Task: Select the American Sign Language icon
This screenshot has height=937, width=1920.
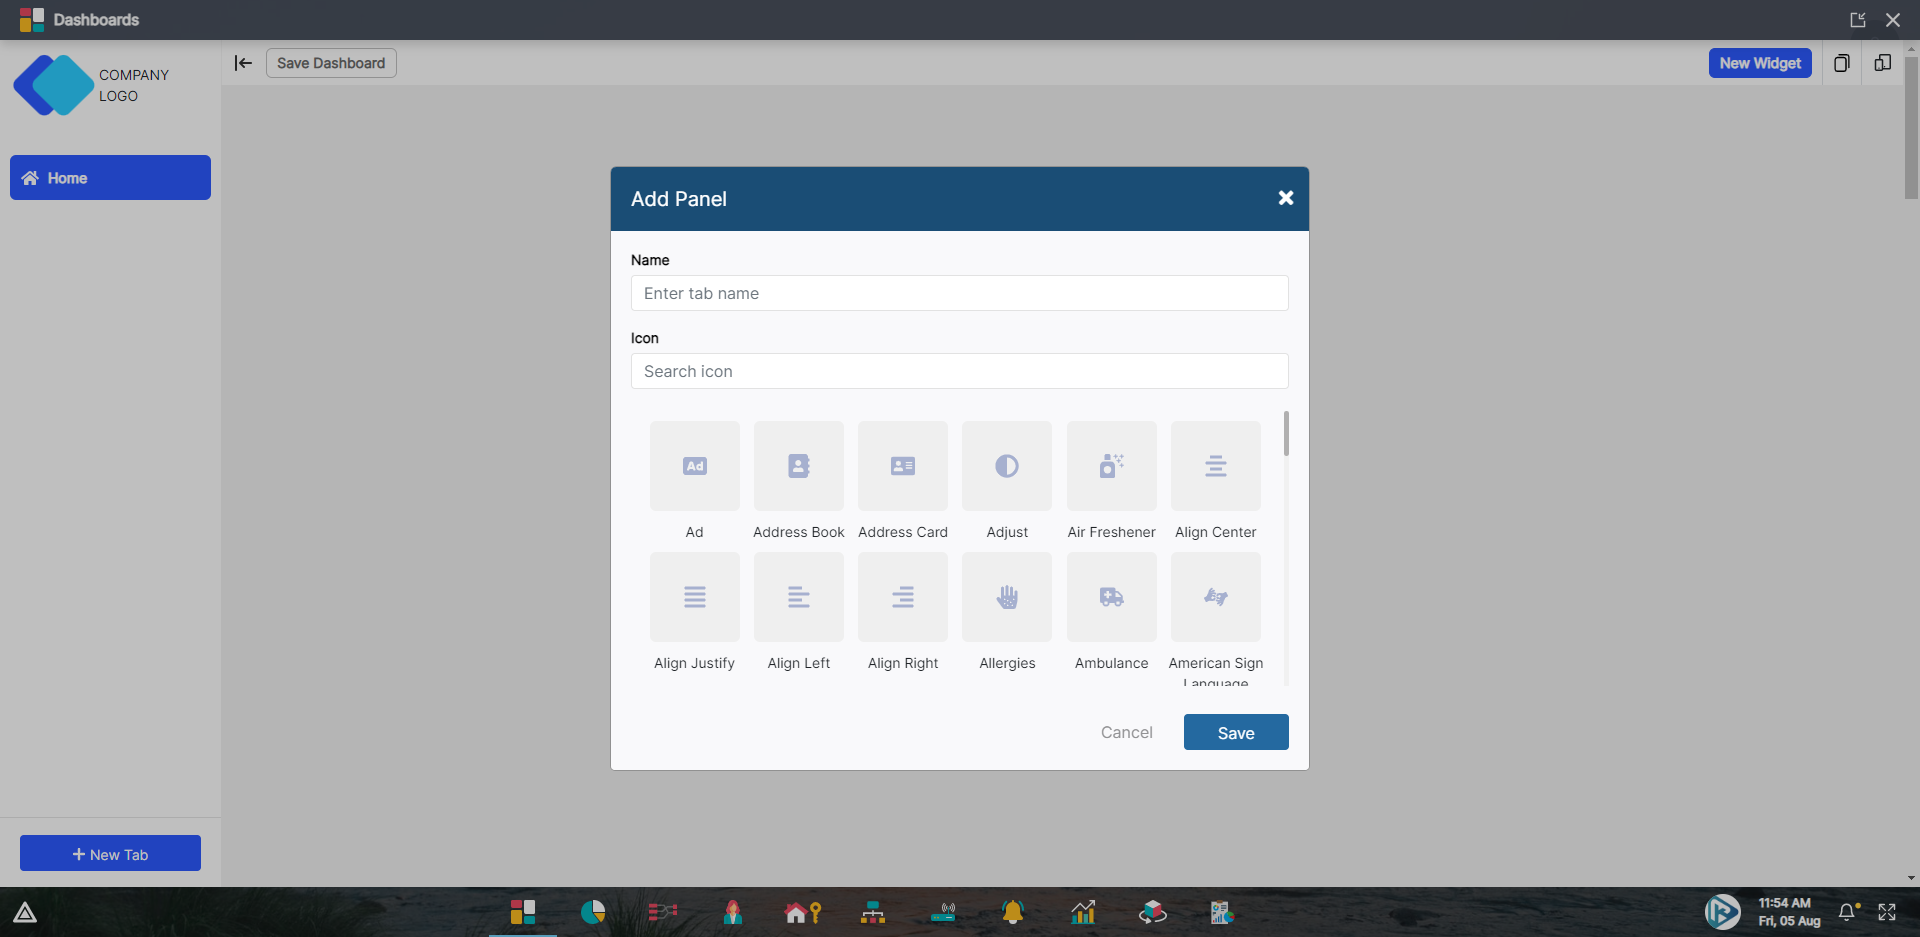Action: [x=1215, y=597]
